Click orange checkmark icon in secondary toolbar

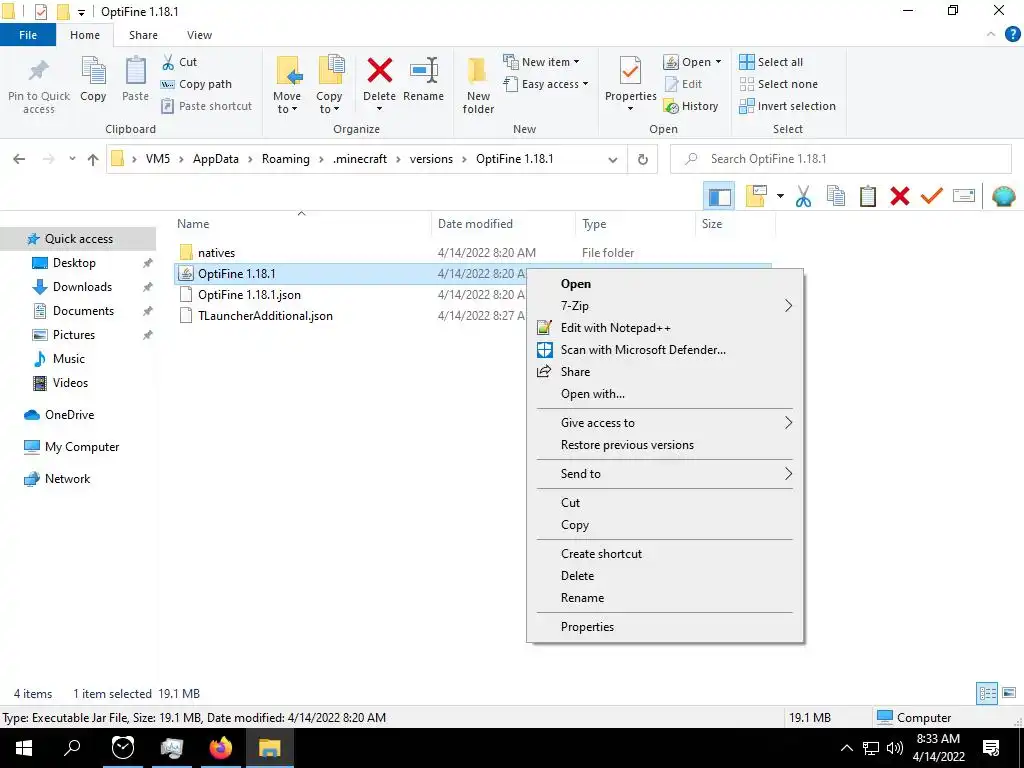[931, 196]
